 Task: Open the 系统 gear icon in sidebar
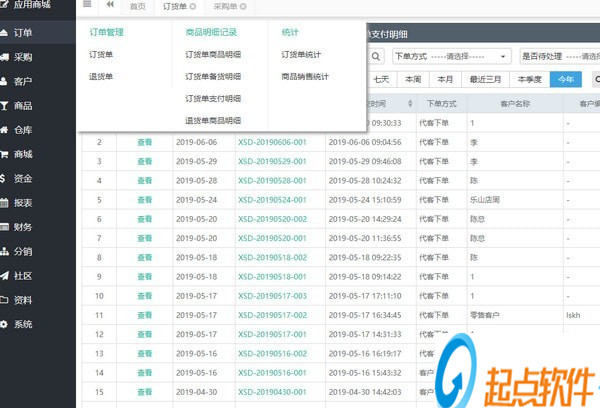click(x=4, y=324)
